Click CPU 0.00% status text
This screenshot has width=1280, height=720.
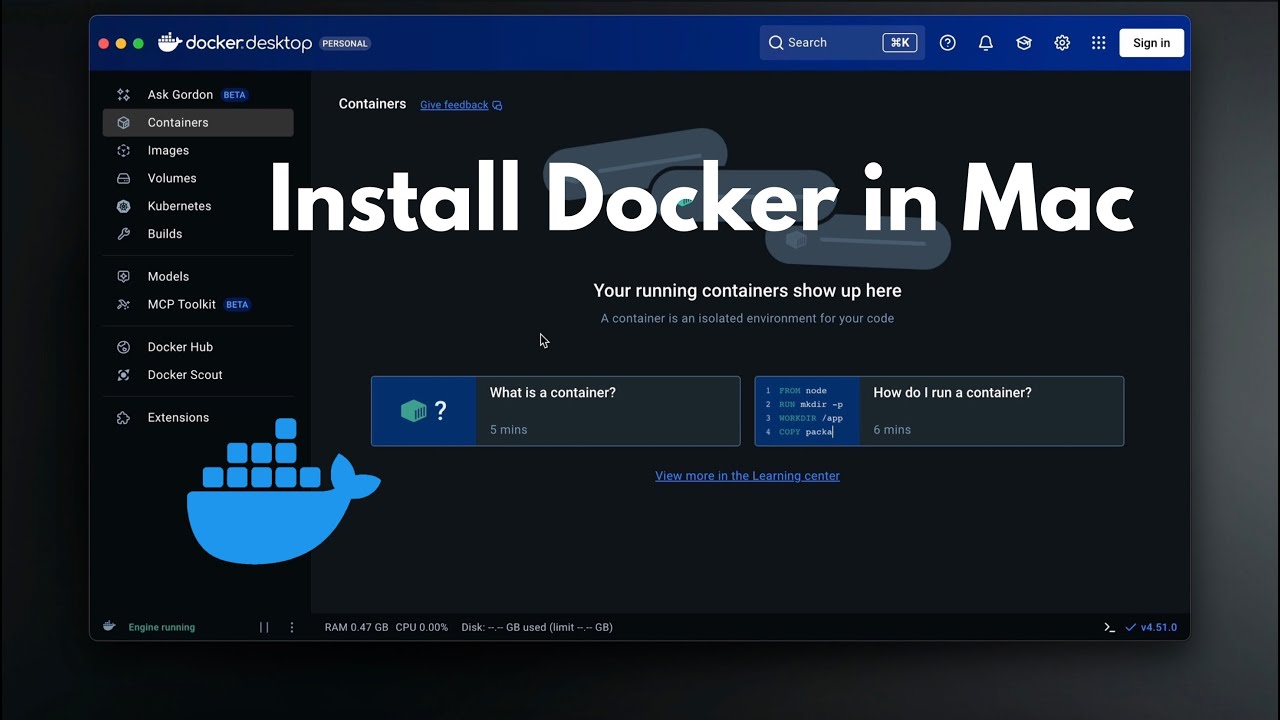421,627
